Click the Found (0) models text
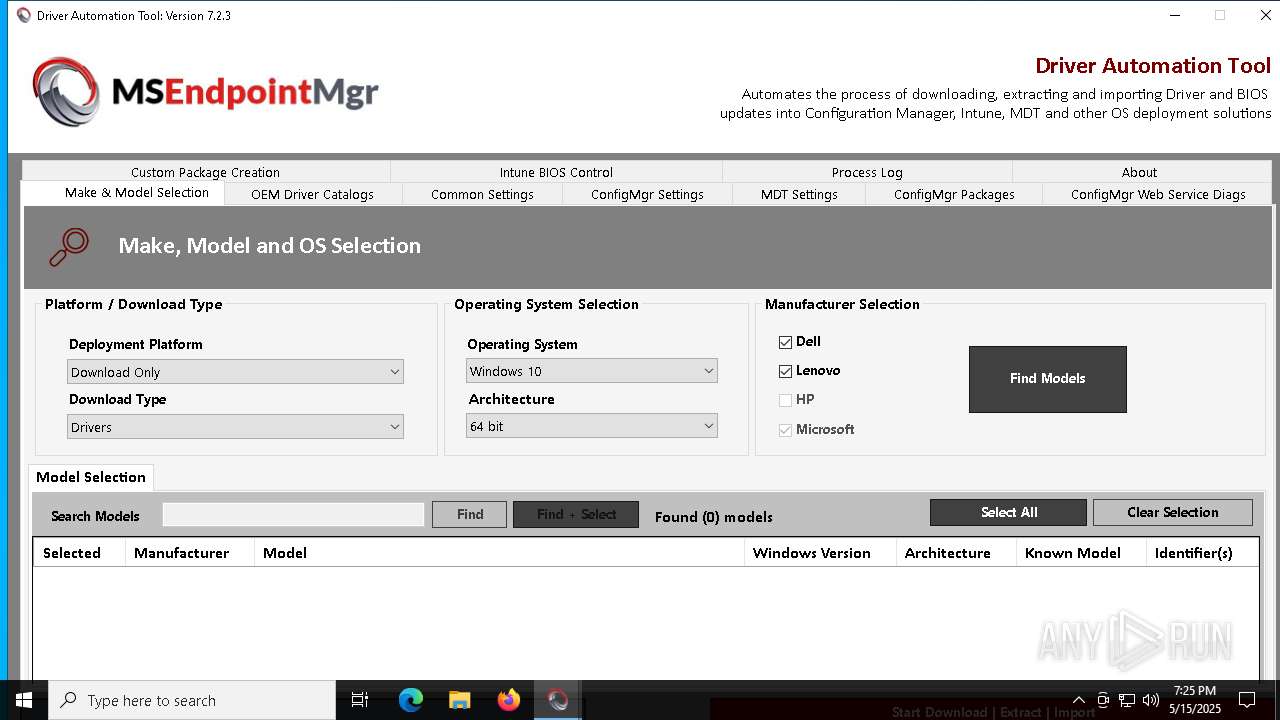This screenshot has width=1280, height=720. (x=714, y=517)
